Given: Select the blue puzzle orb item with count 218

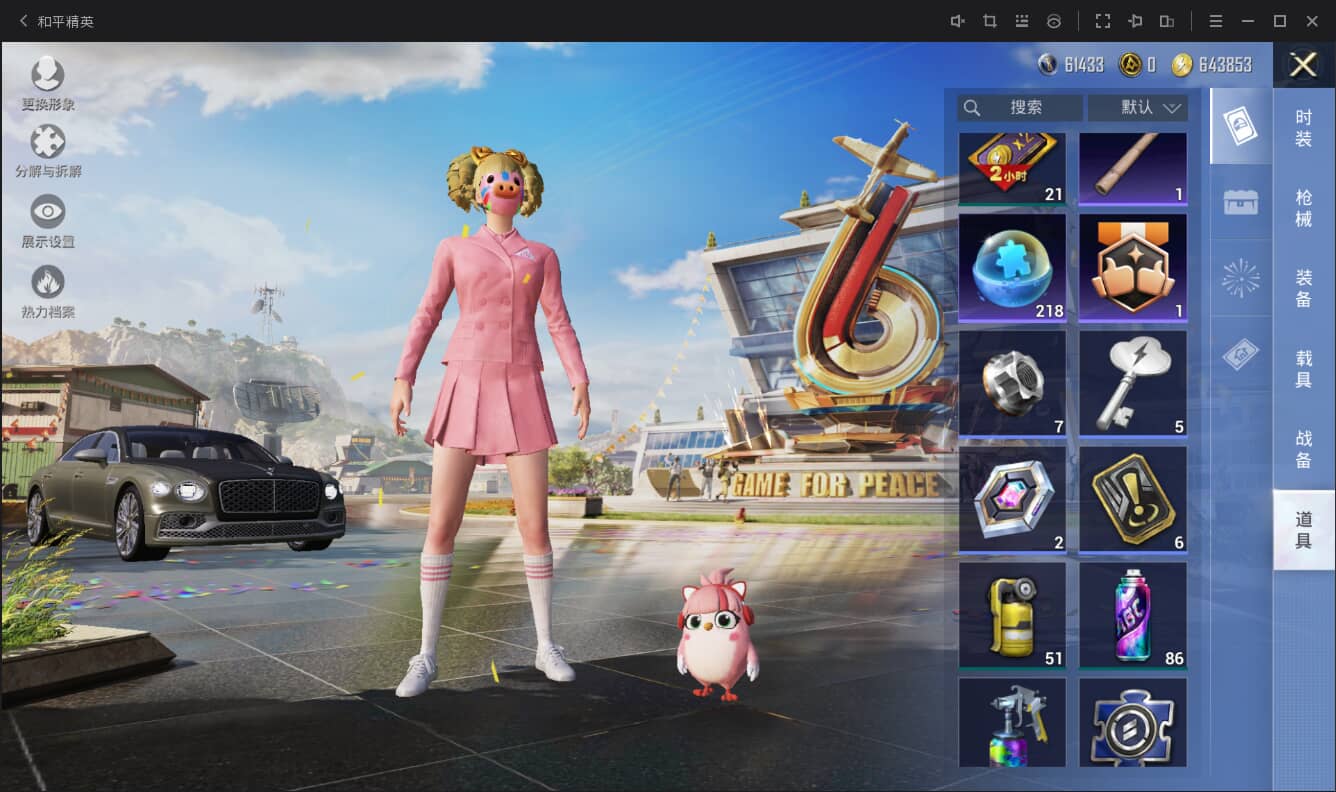Looking at the screenshot, I should pyautogui.click(x=1012, y=268).
